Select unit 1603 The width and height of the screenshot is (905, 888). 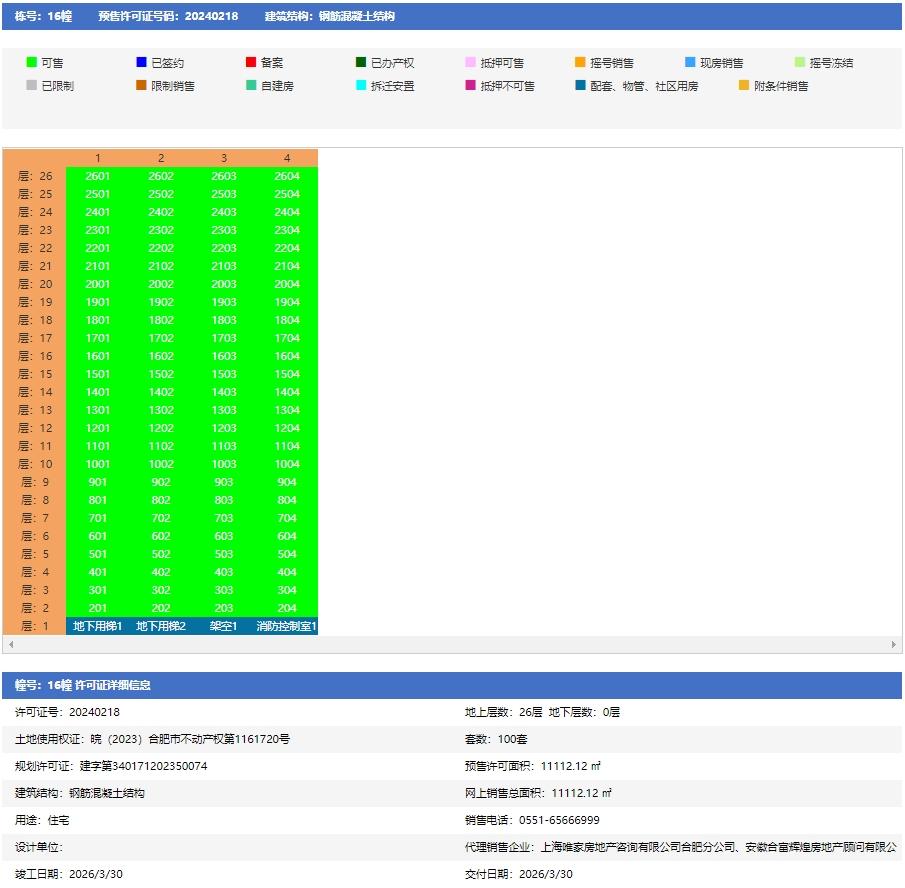[x=224, y=356]
